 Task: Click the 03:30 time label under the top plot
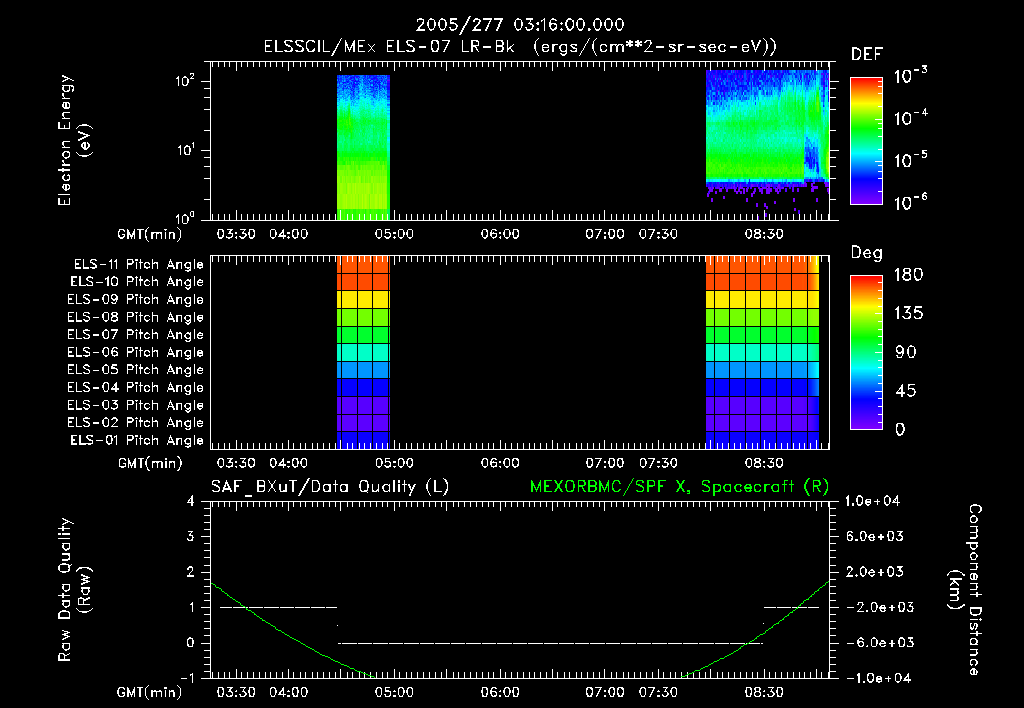236,234
